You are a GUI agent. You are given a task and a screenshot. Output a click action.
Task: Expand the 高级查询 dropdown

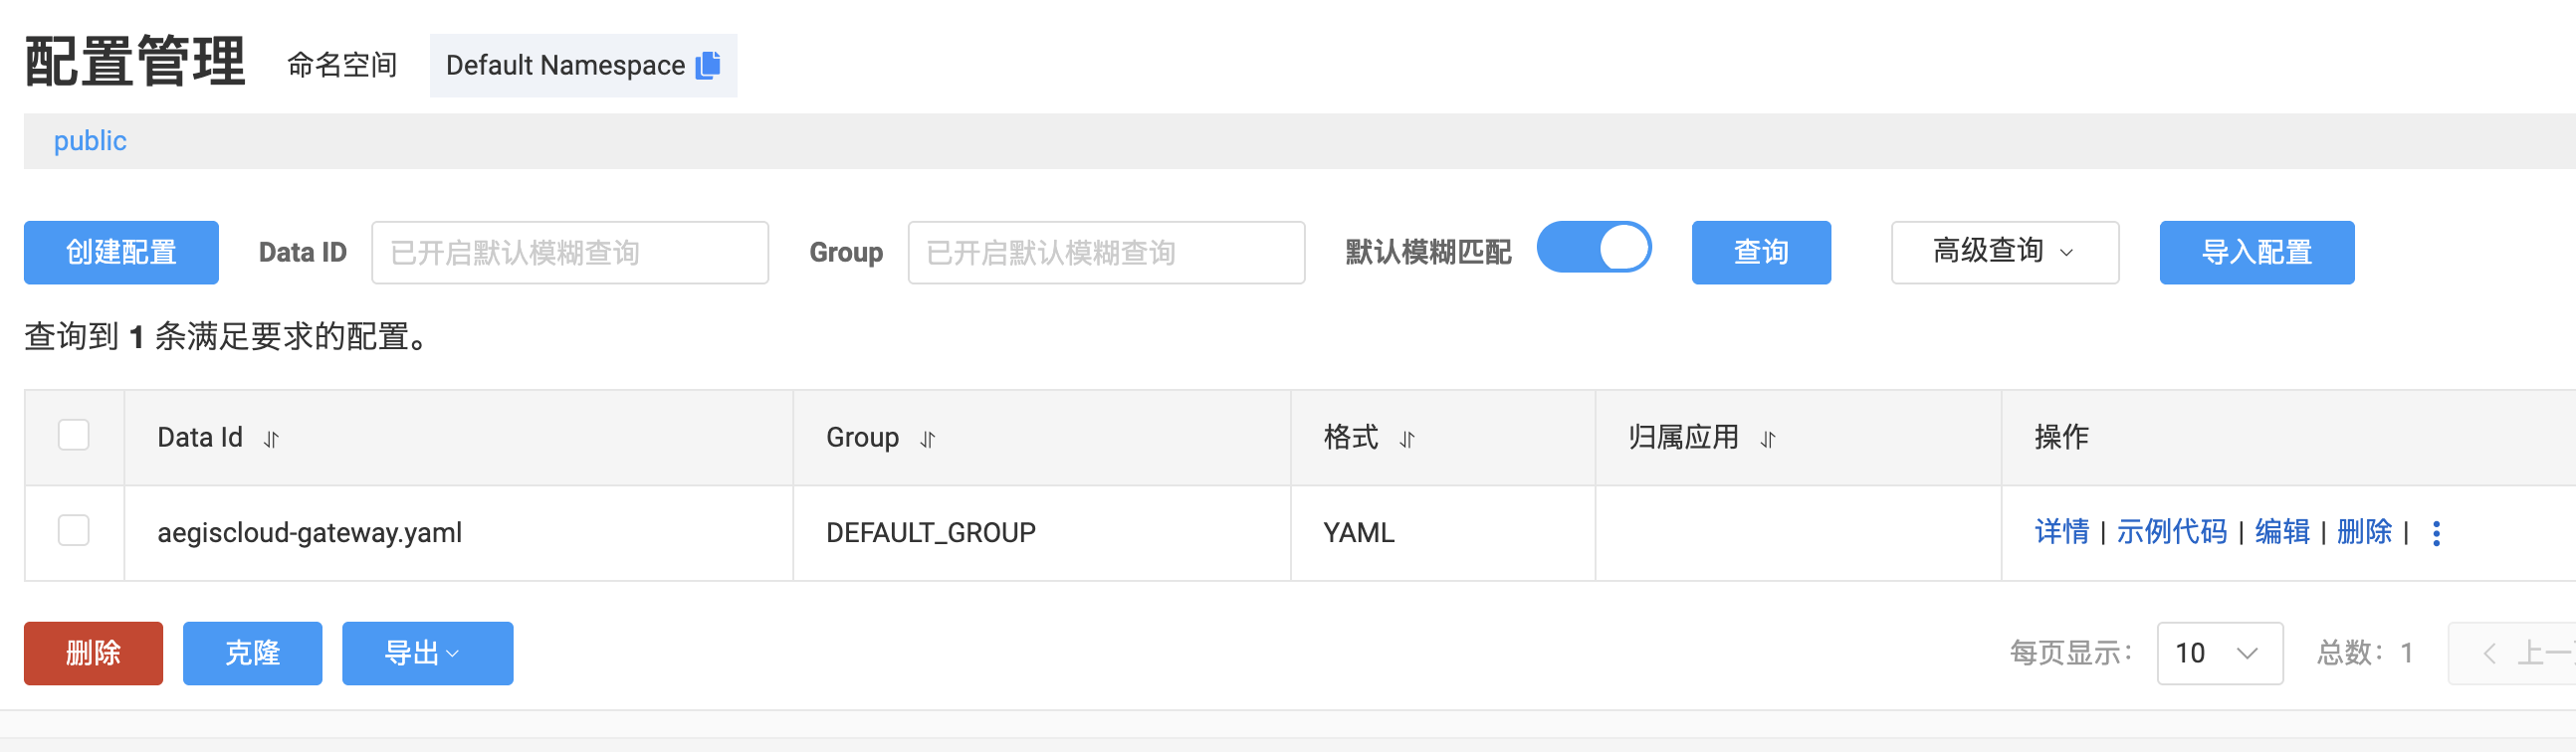click(2004, 252)
